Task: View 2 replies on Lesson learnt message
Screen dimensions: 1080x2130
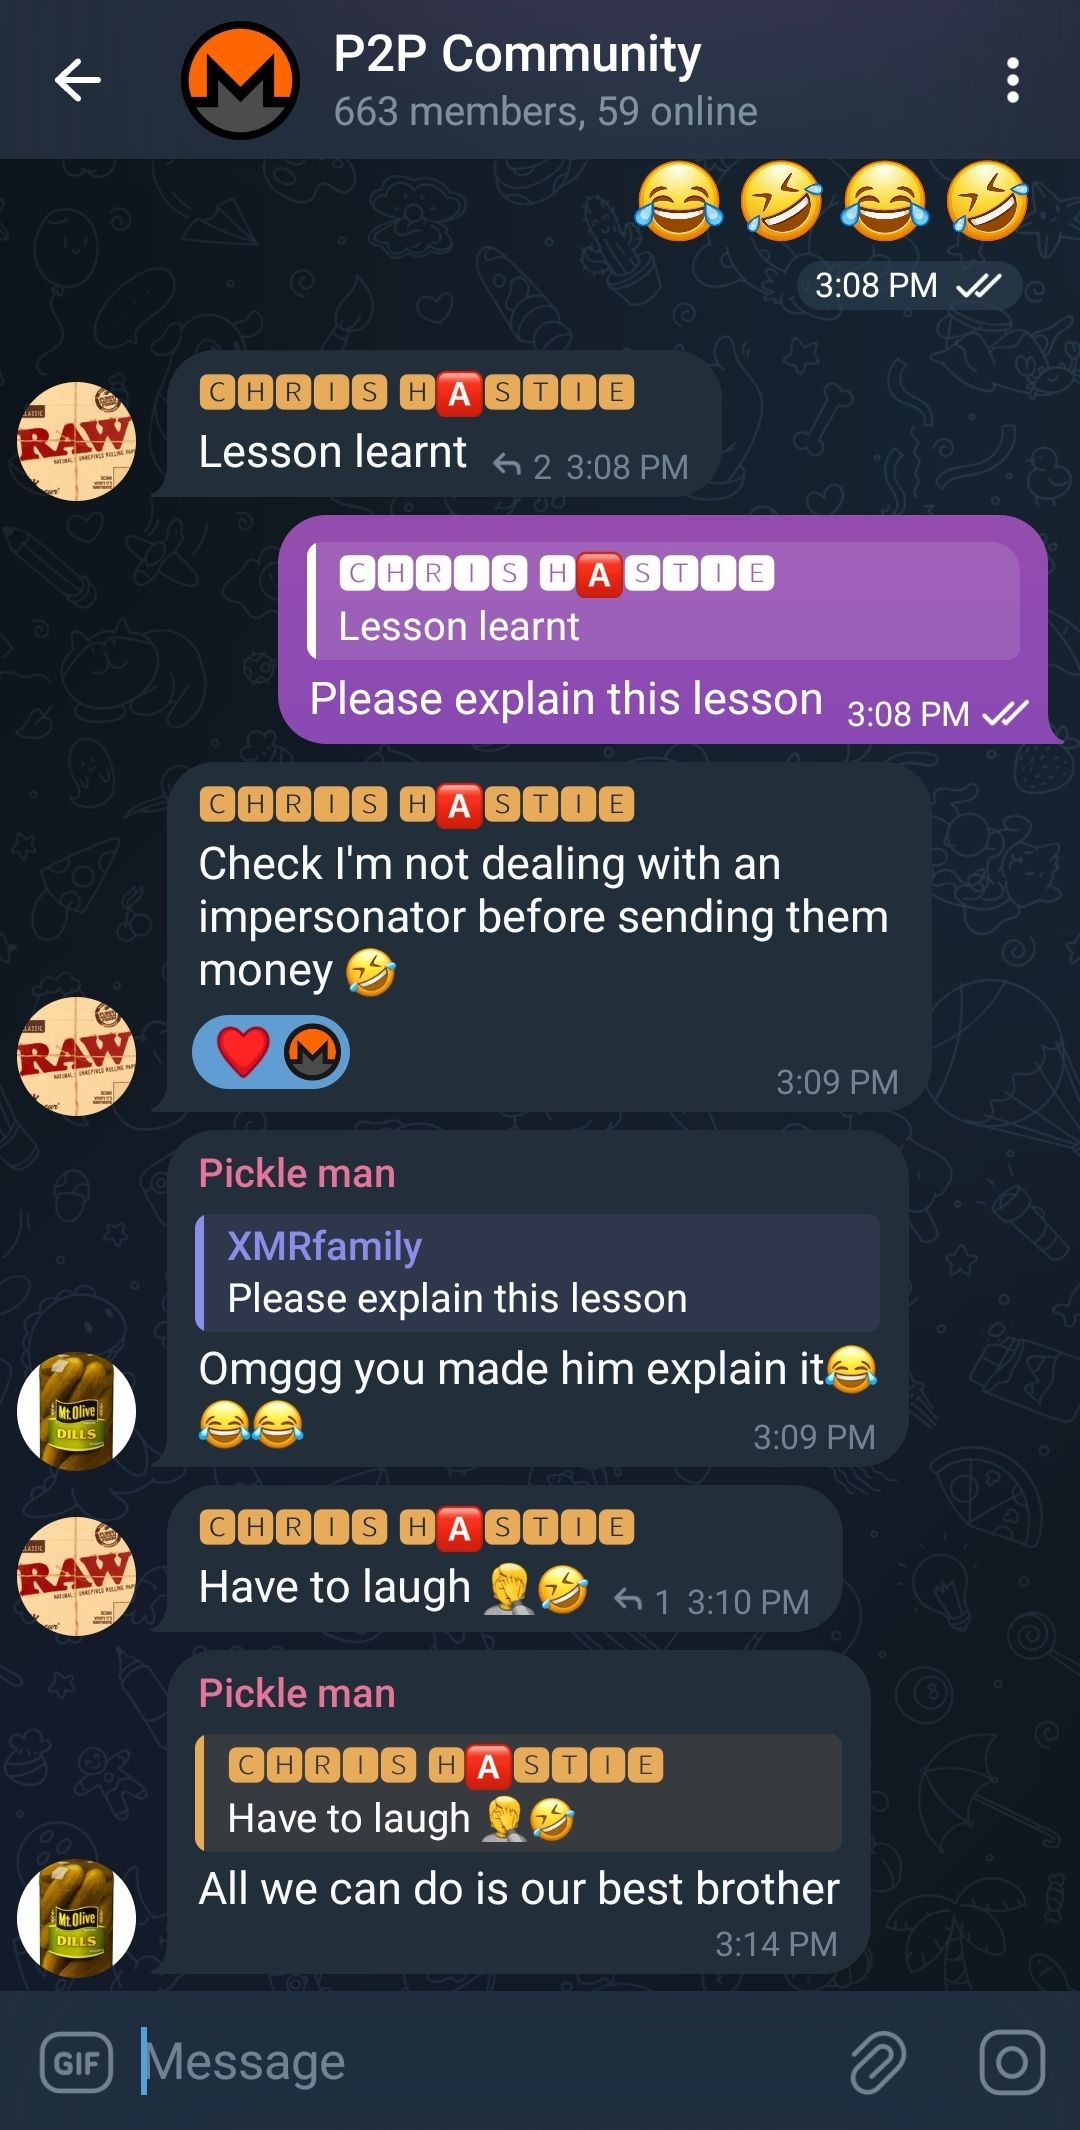Action: click(x=523, y=466)
